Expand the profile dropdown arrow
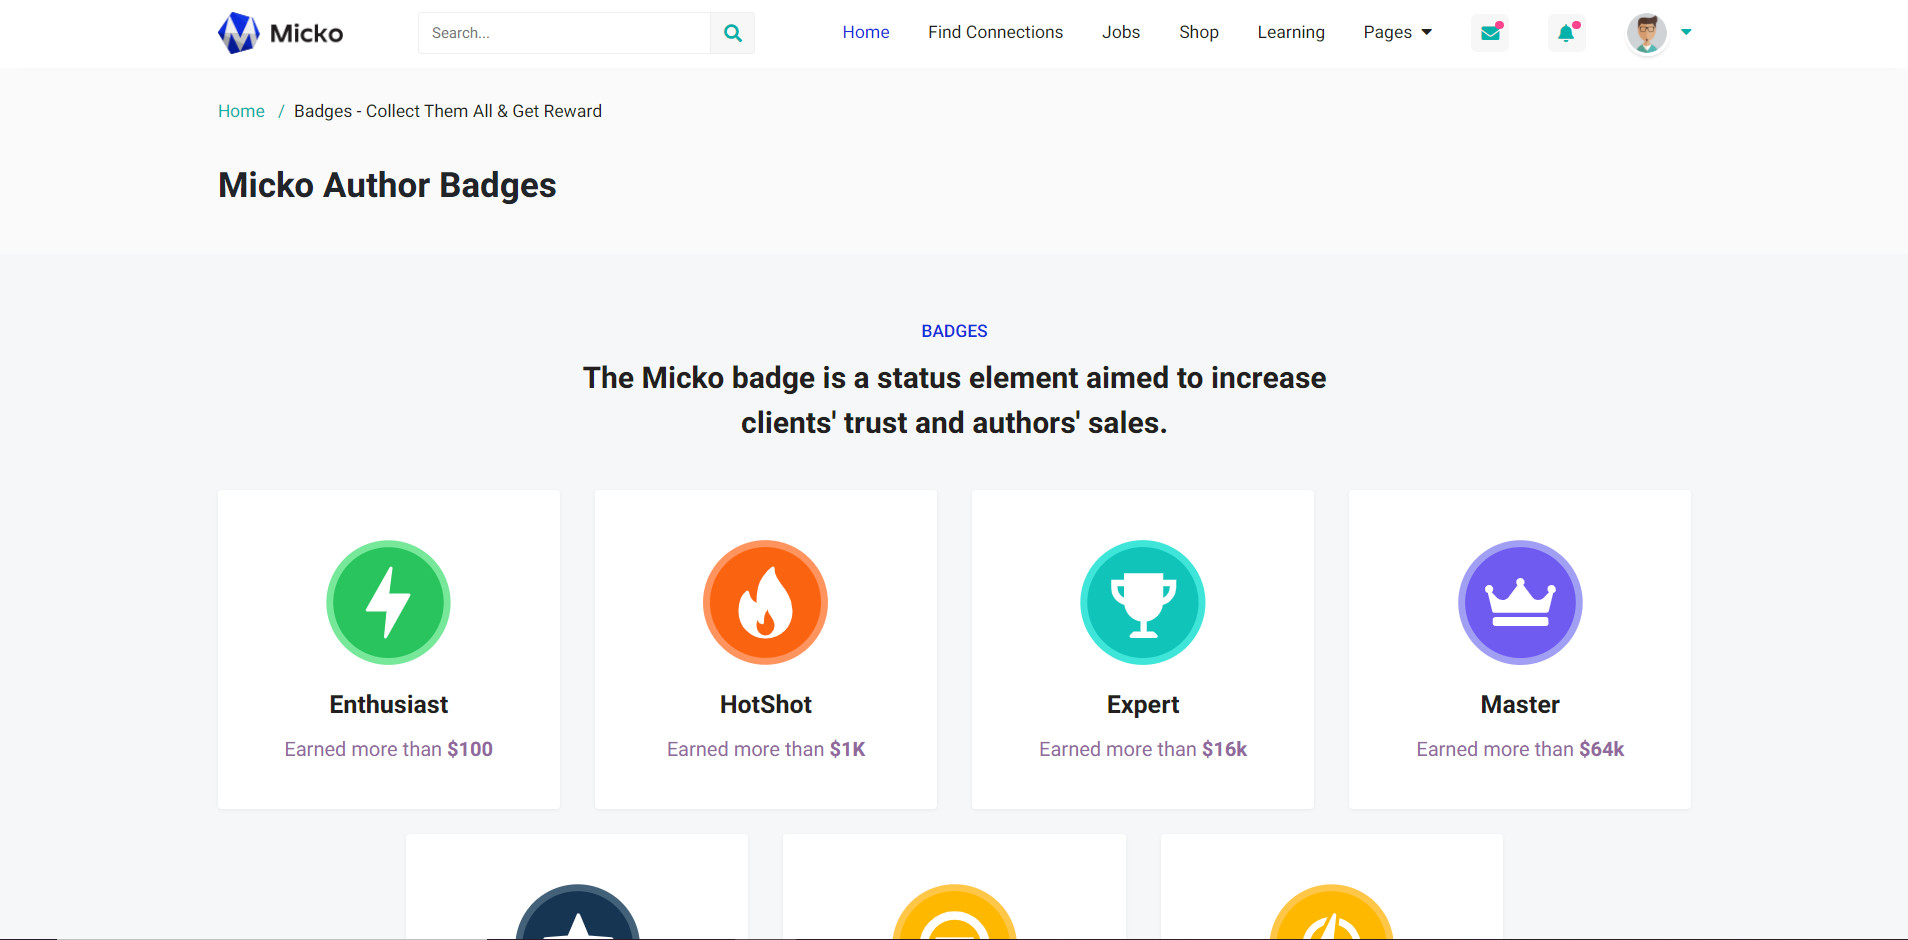1908x940 pixels. click(1686, 33)
